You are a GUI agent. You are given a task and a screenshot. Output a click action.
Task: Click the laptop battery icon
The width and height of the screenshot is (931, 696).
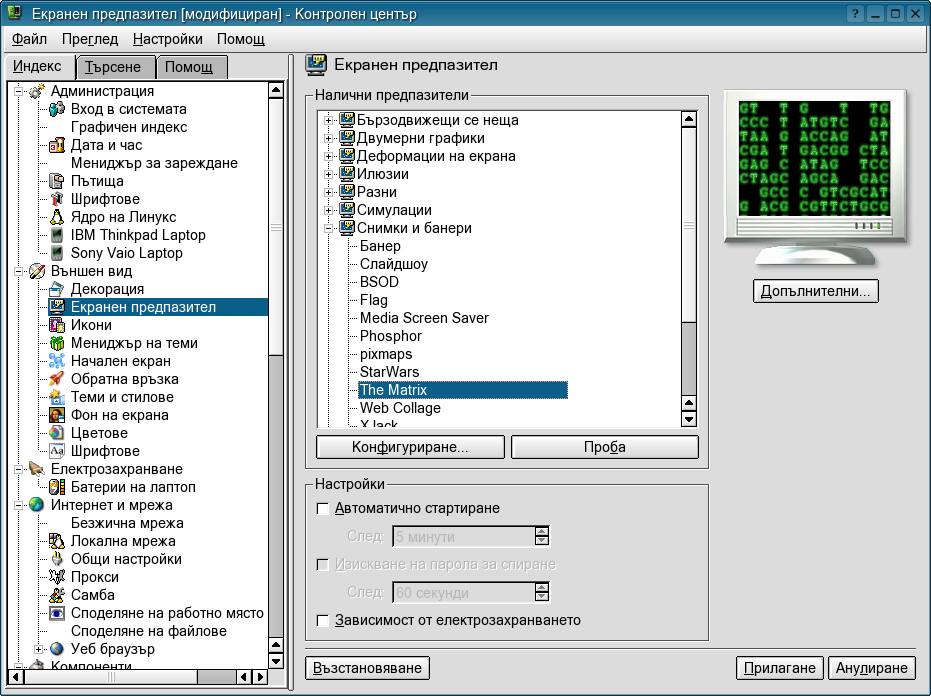coord(57,487)
